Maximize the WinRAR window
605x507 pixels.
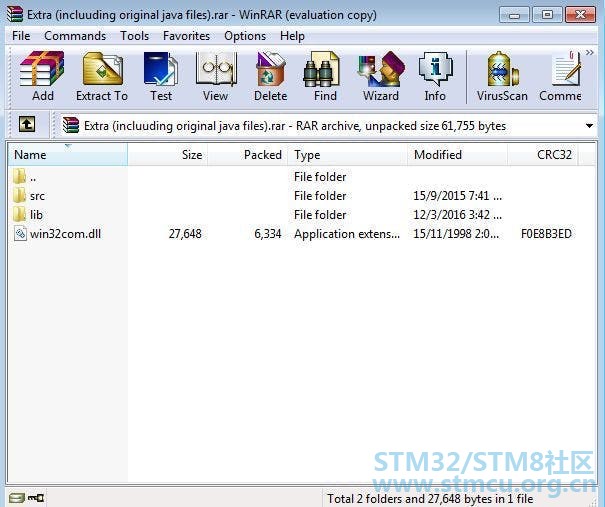[x=547, y=15]
